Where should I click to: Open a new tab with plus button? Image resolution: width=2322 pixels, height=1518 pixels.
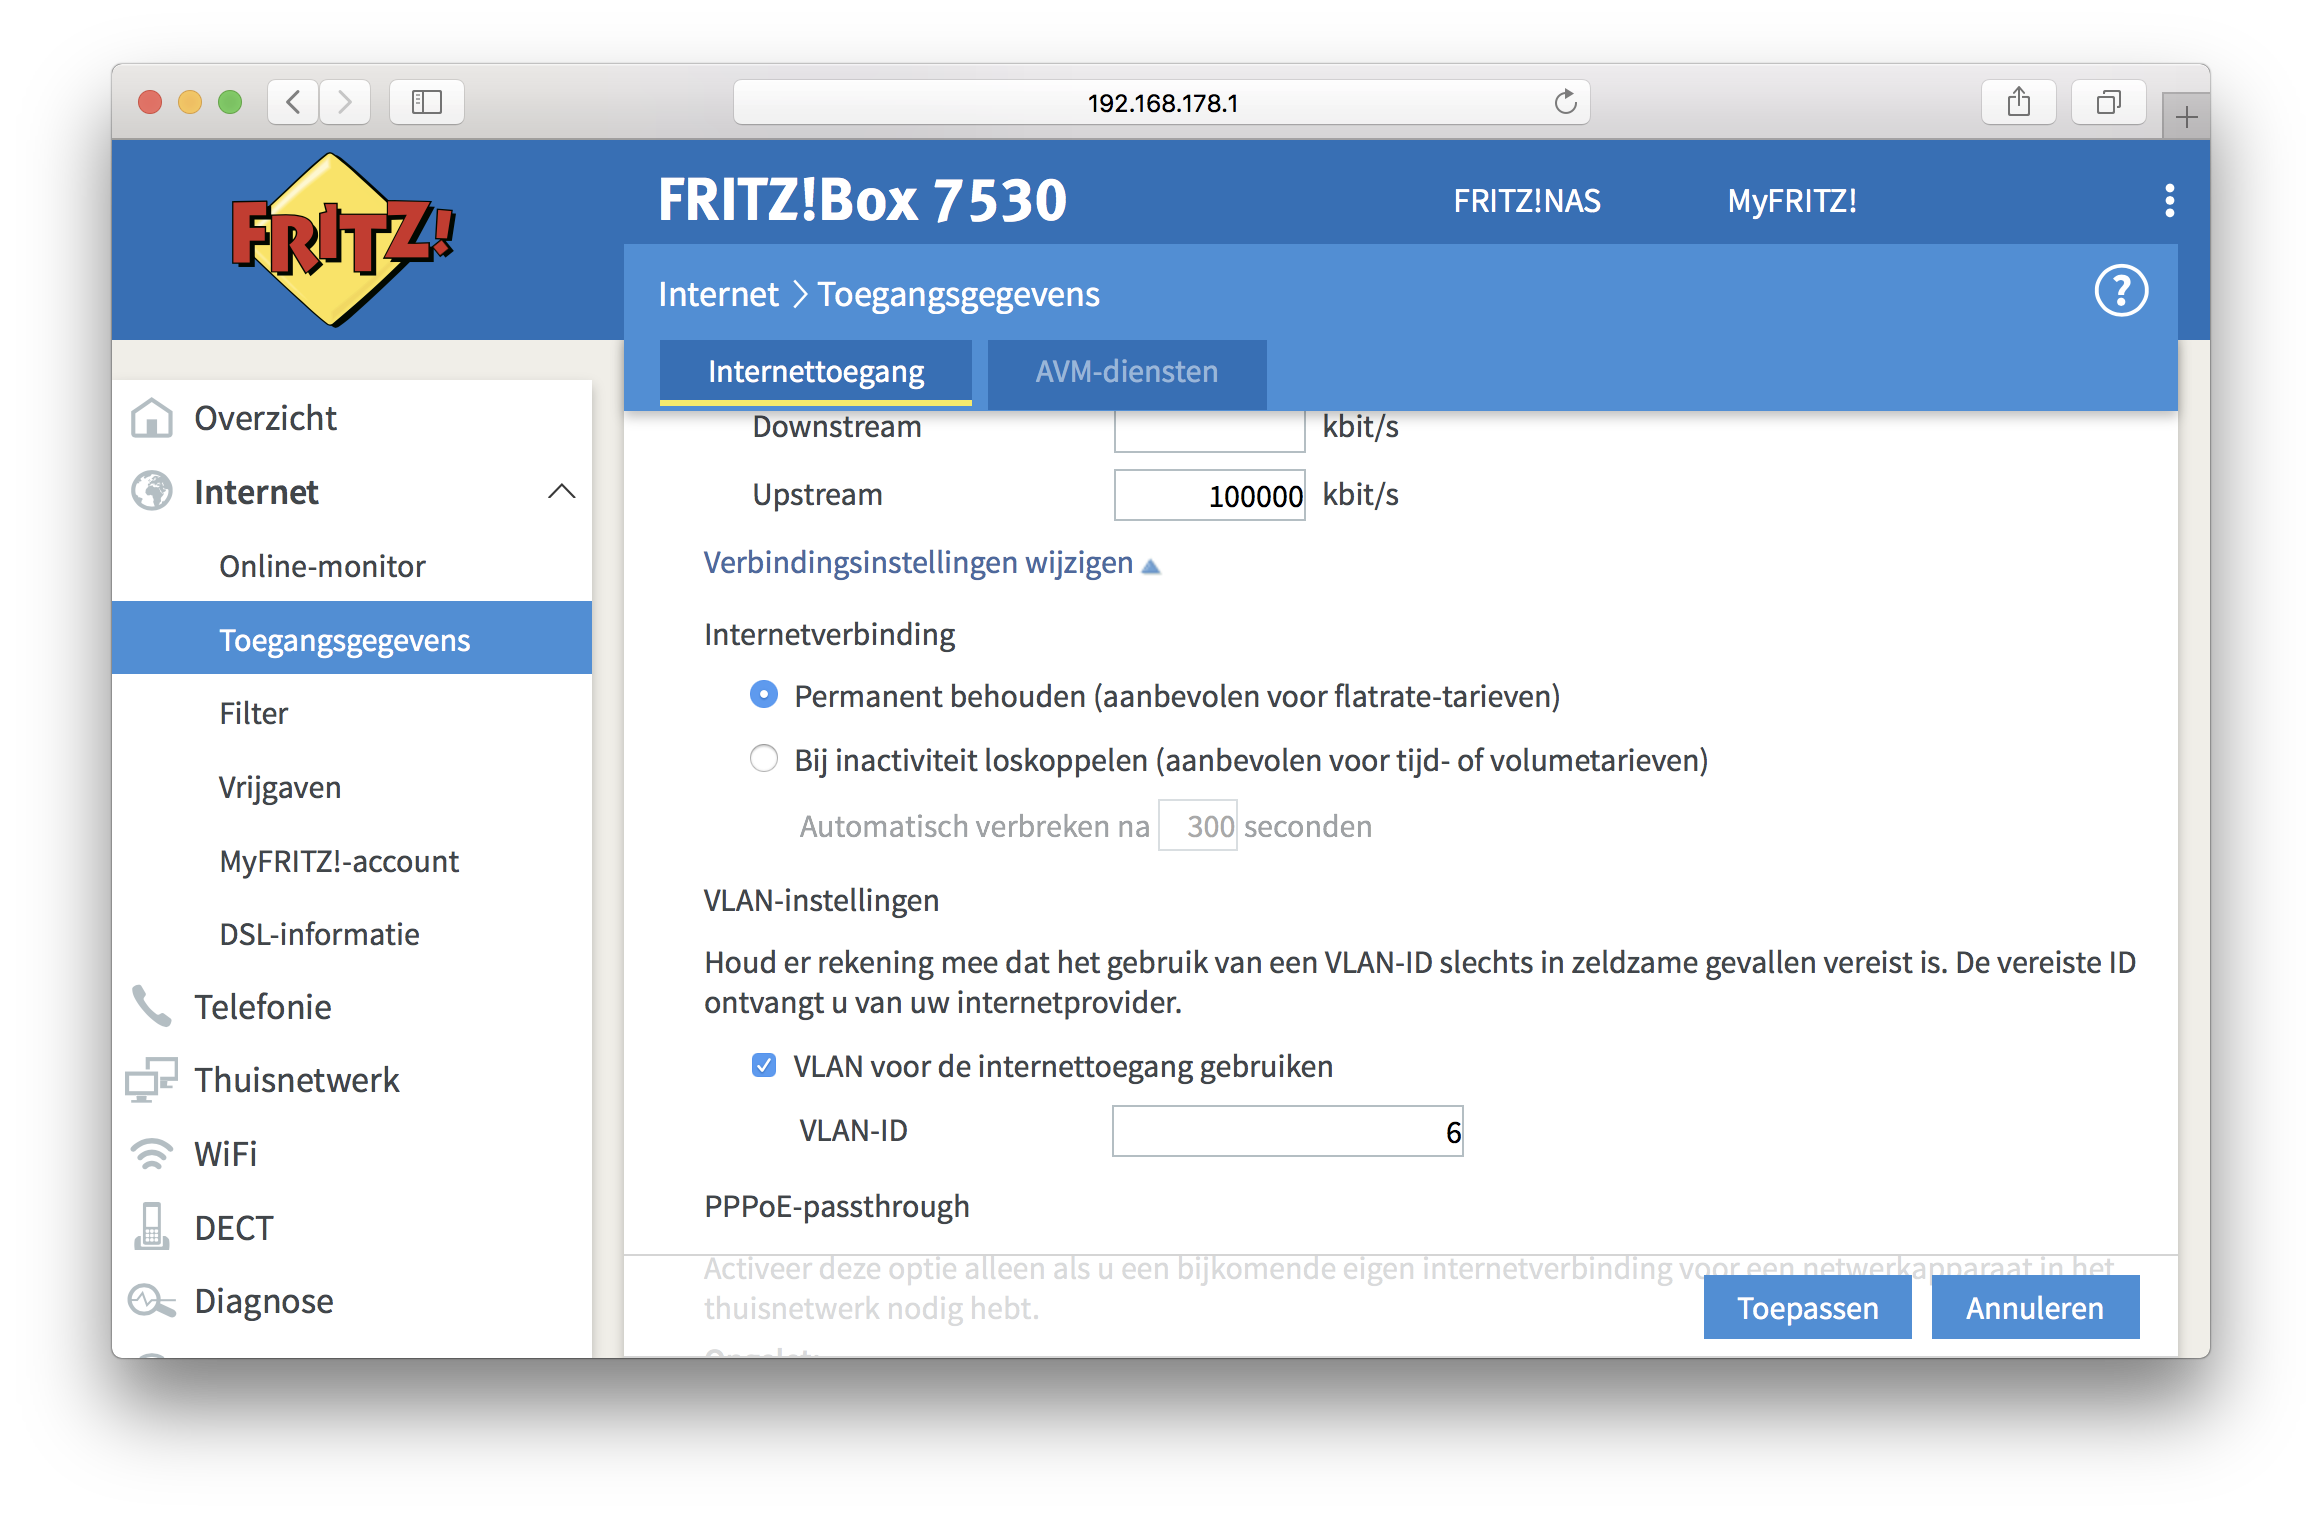tap(2186, 117)
